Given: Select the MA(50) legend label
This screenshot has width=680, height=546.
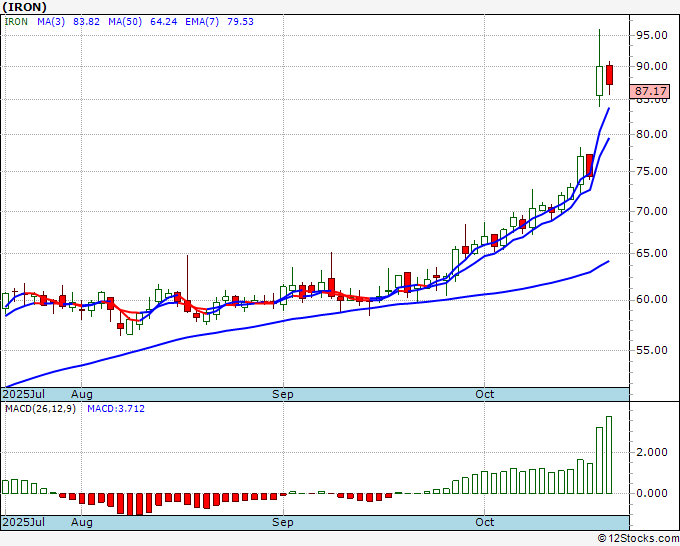Looking at the screenshot, I should point(125,22).
